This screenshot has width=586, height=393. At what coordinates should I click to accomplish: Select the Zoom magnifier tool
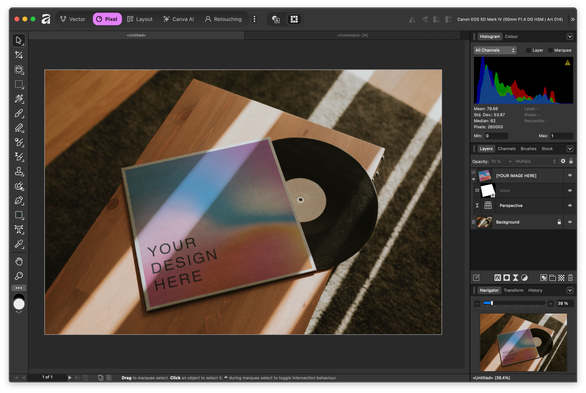coord(19,276)
